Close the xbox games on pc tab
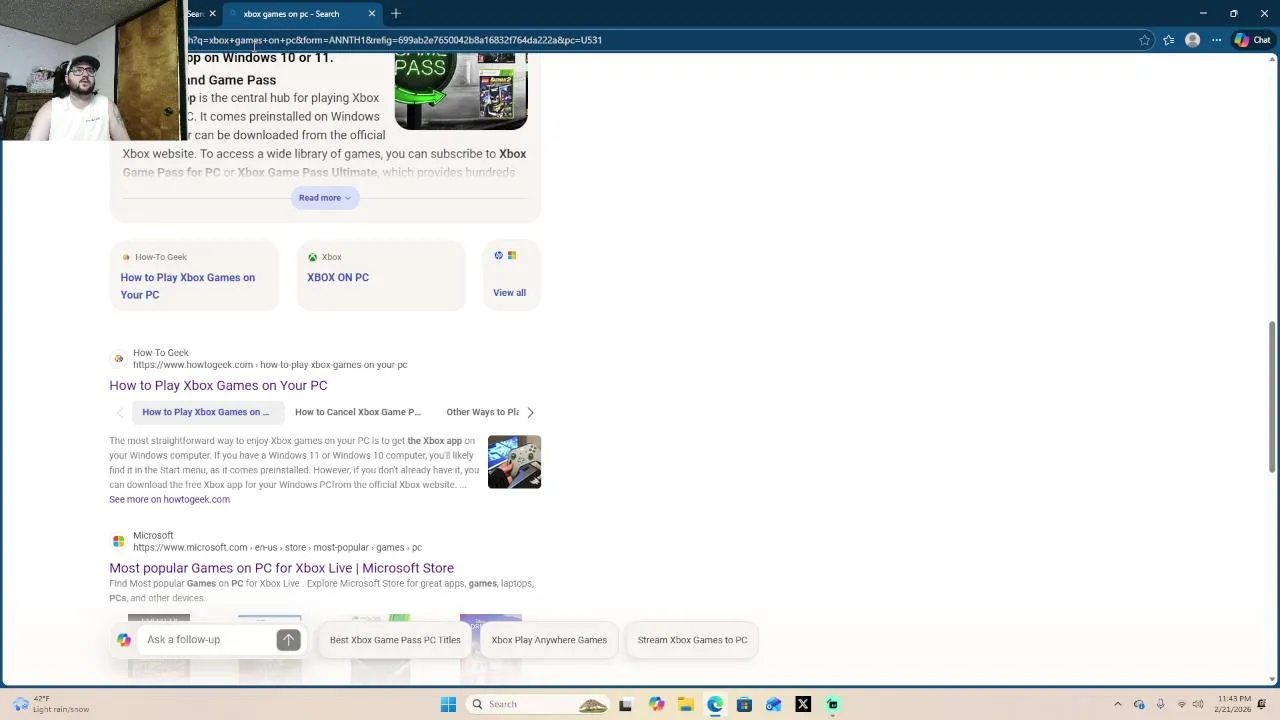The image size is (1280, 720). click(x=372, y=13)
